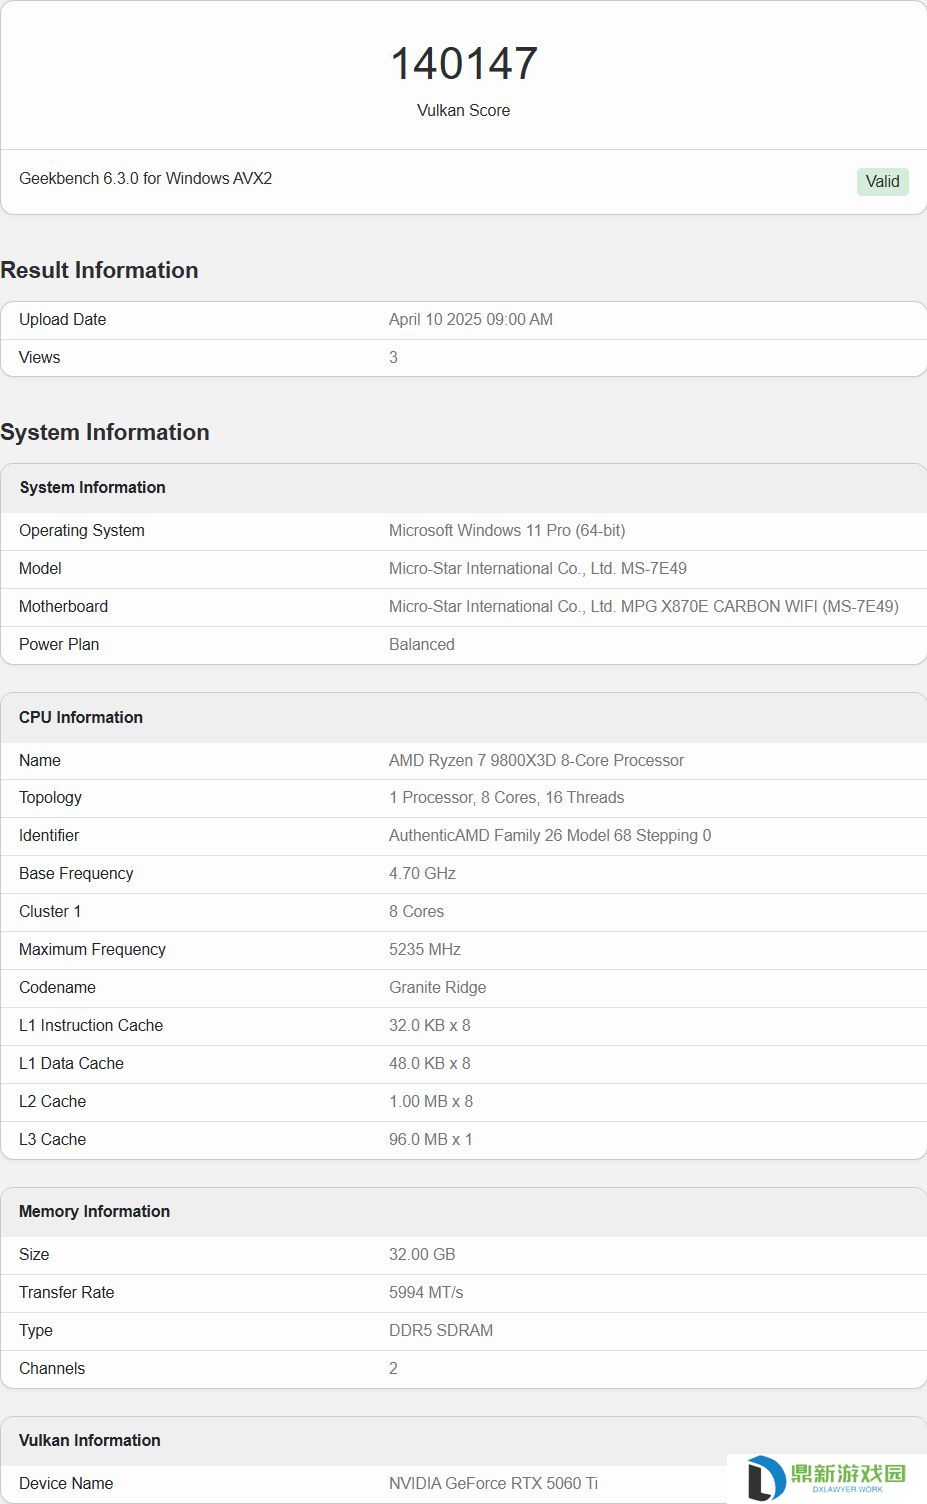The height and width of the screenshot is (1504, 927).
Task: Select the 48.0 KB x 8 value
Action: 430,1063
